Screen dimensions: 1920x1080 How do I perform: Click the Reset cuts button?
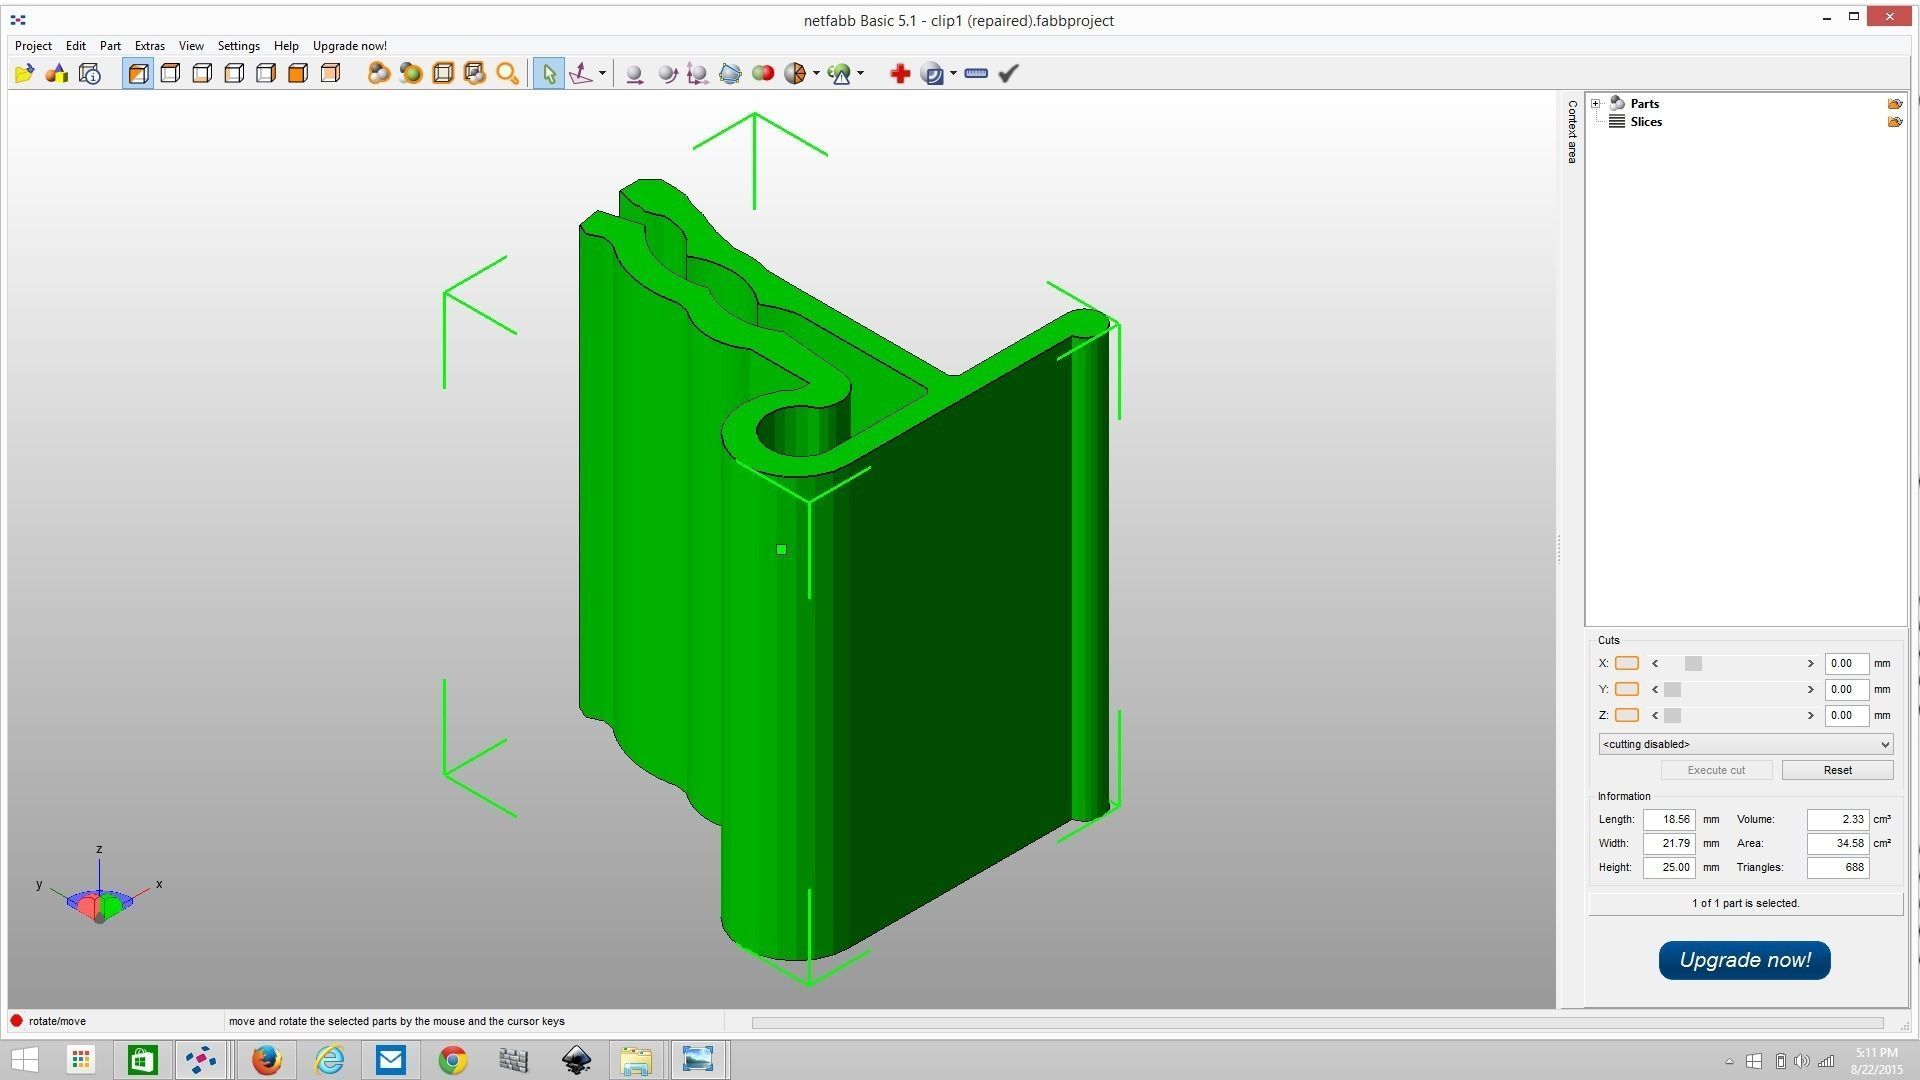pos(1837,770)
